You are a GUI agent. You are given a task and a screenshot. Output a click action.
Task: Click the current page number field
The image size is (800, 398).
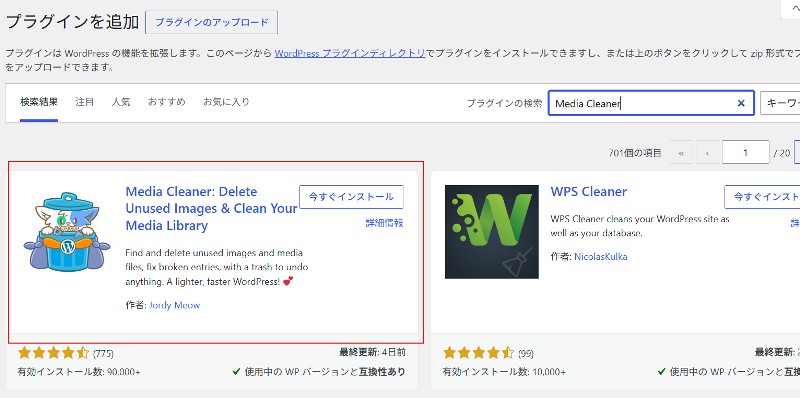coord(745,153)
